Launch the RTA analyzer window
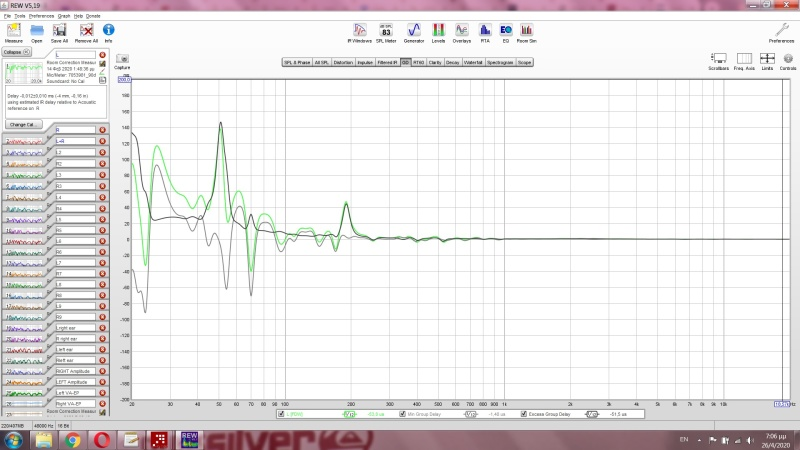The width and height of the screenshot is (800, 450). click(485, 32)
